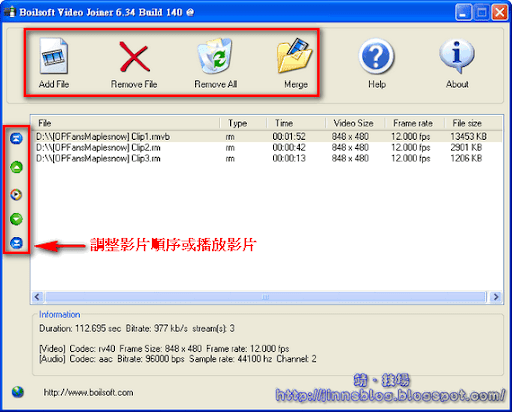Move selected clip to top of list
This screenshot has width=512, height=412.
(16, 138)
